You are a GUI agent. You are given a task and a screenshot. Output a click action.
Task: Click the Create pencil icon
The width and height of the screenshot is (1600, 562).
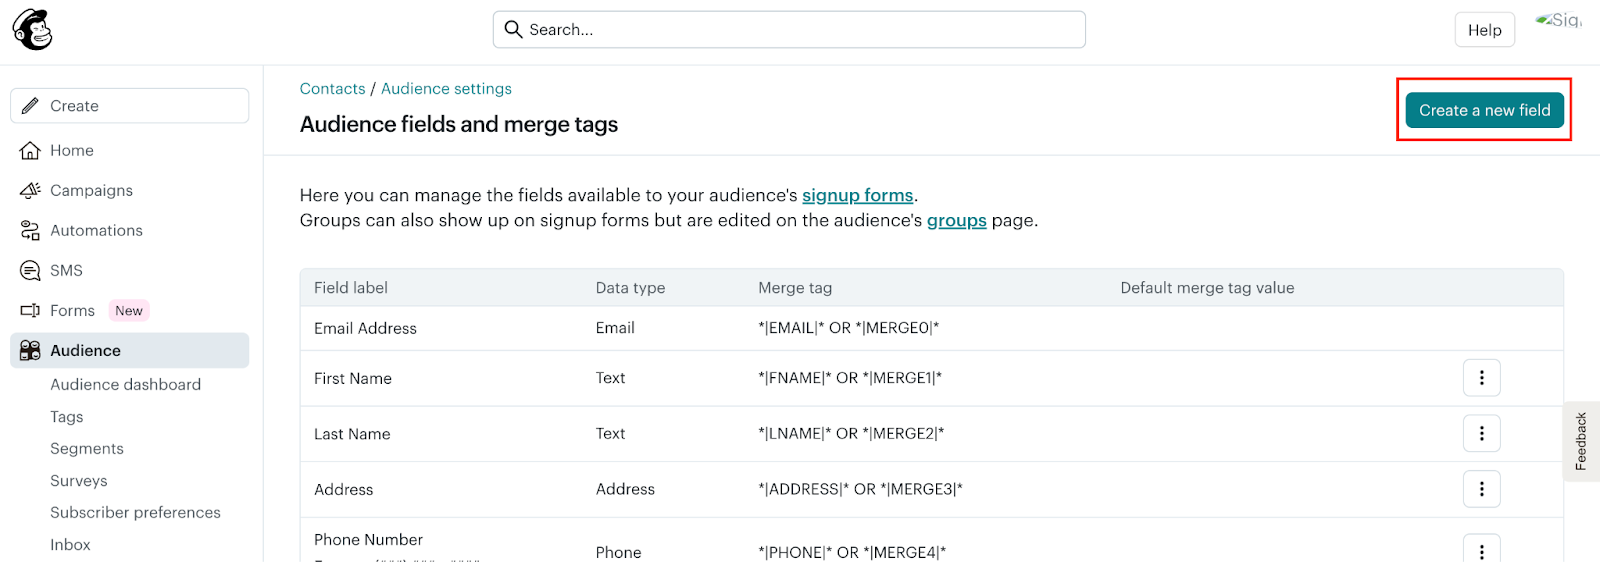click(31, 106)
